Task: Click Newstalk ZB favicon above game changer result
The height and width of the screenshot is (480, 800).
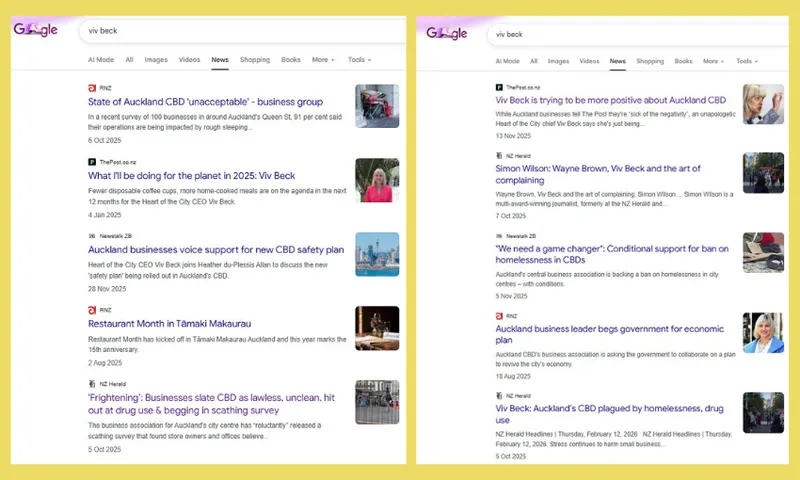Action: pyautogui.click(x=499, y=236)
